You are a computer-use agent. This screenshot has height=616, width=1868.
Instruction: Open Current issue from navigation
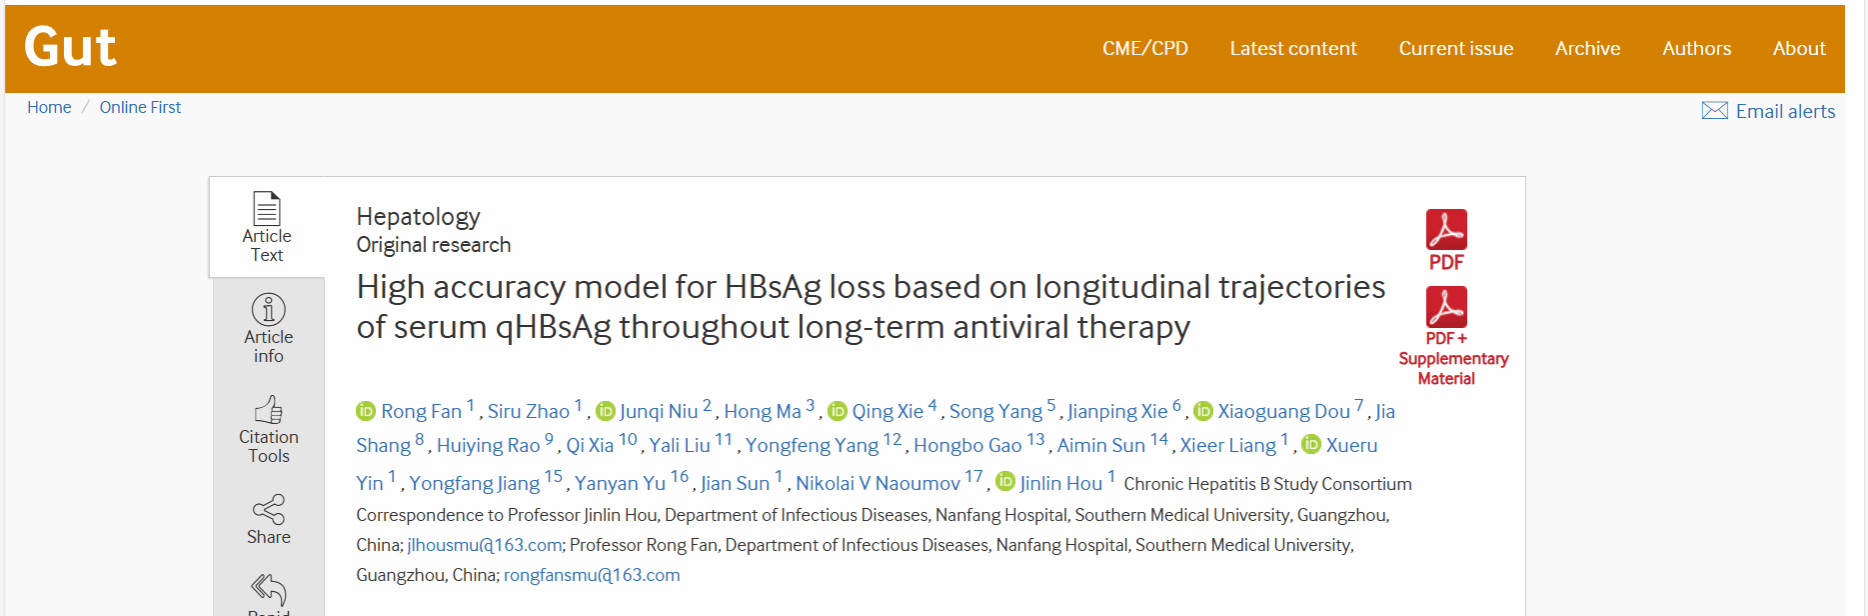coord(1456,48)
